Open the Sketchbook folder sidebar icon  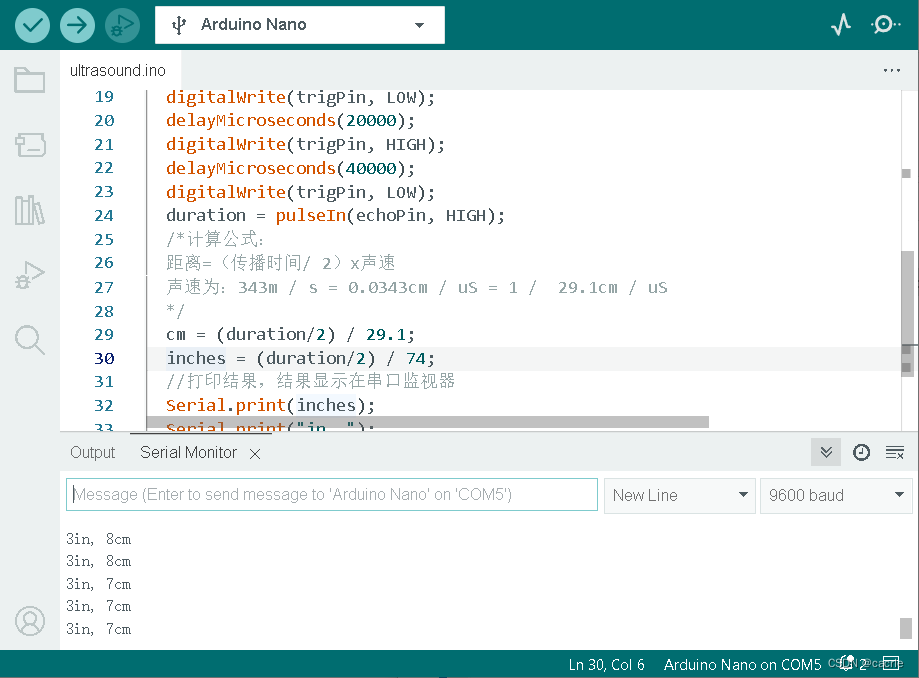coord(30,80)
